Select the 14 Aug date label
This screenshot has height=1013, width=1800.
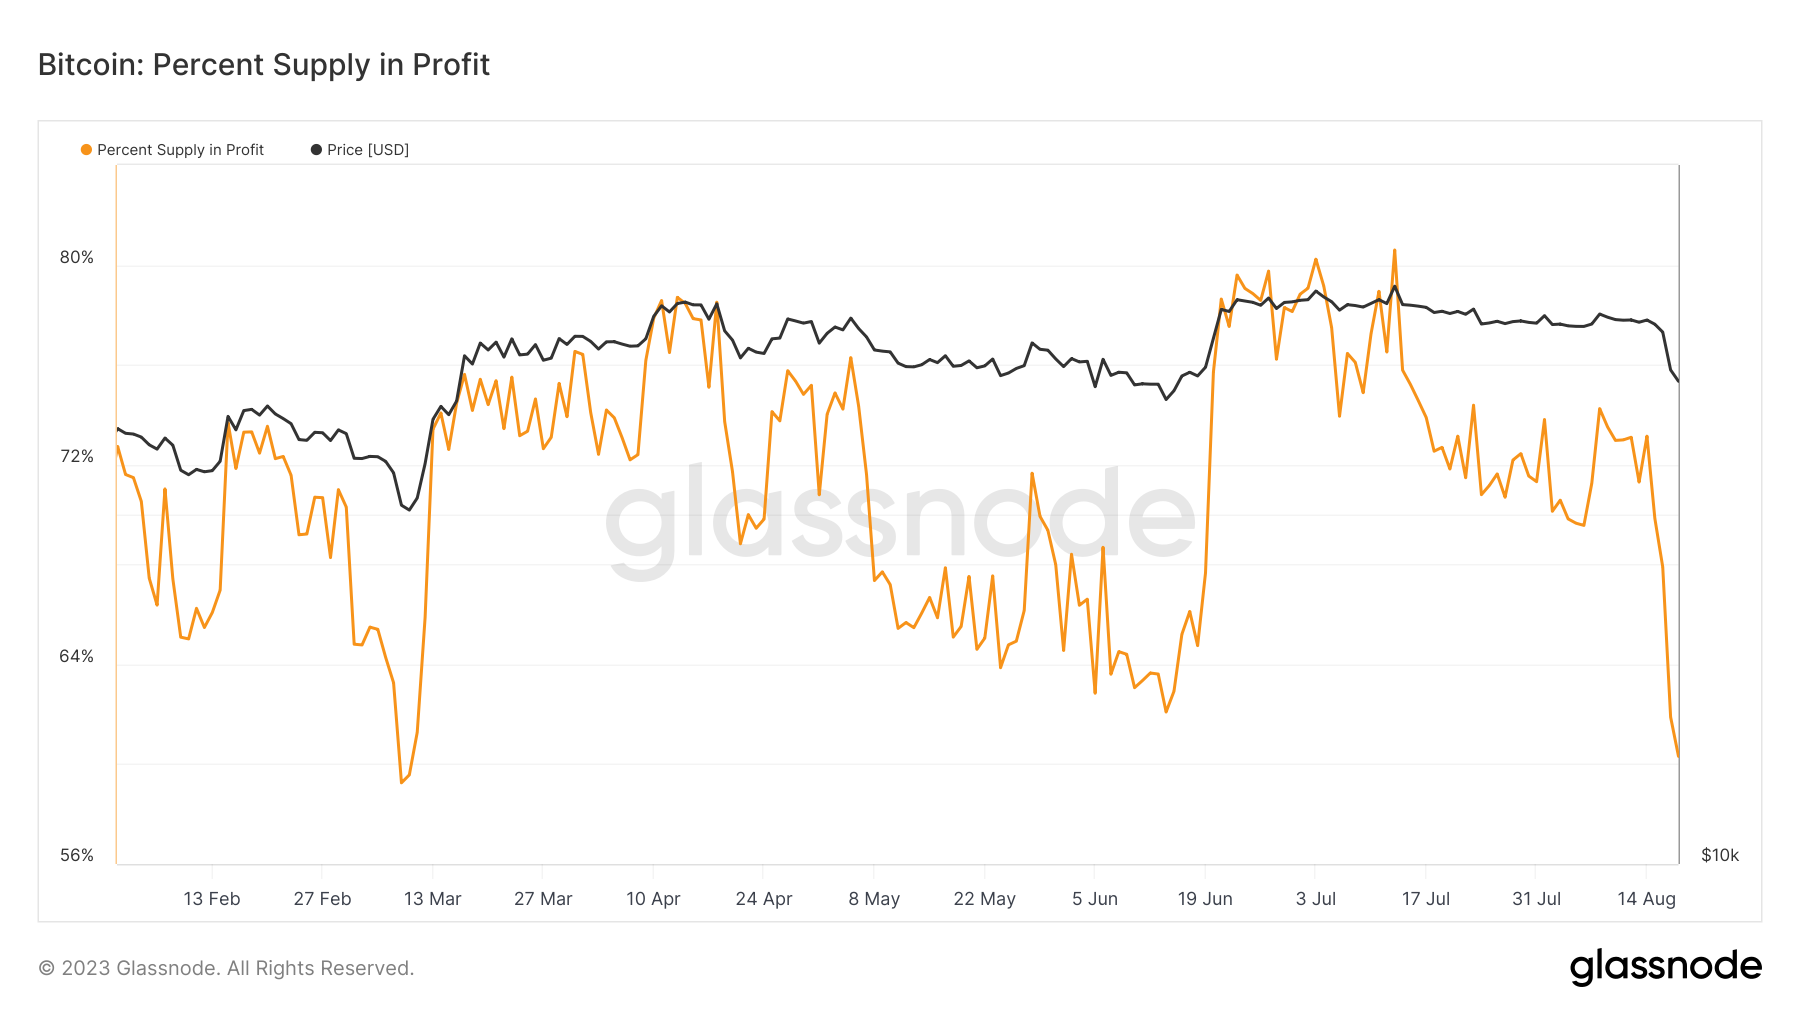point(1647,899)
